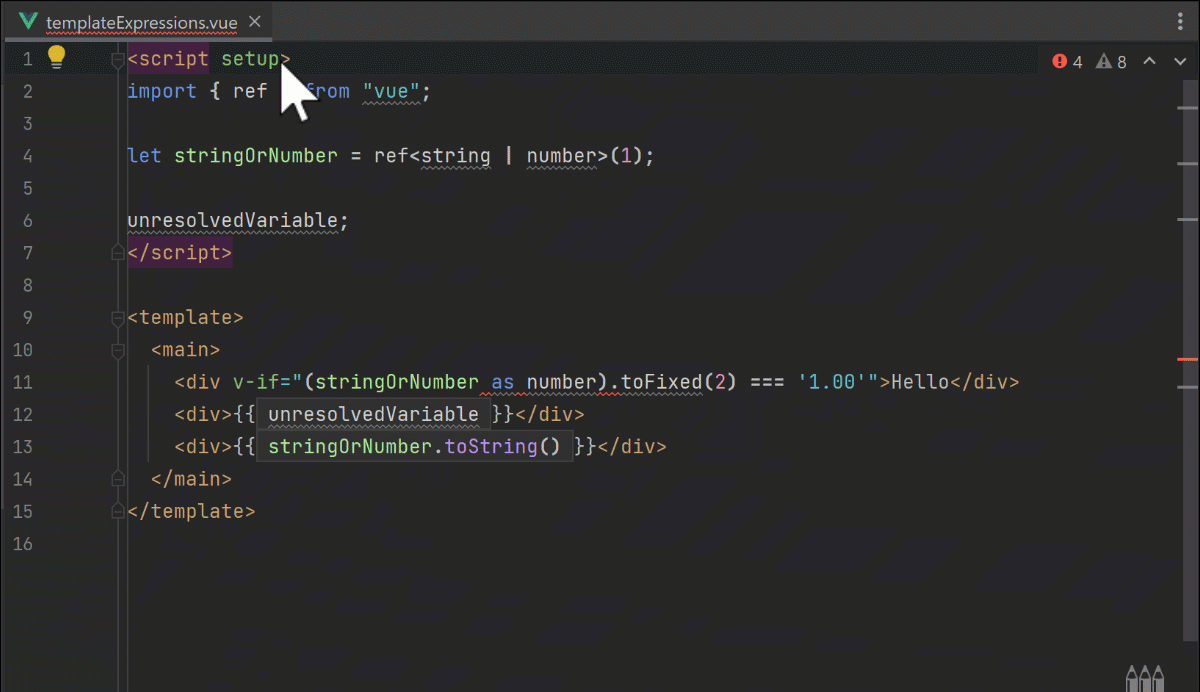Open the red error indicator showing 4 errors

point(1066,61)
